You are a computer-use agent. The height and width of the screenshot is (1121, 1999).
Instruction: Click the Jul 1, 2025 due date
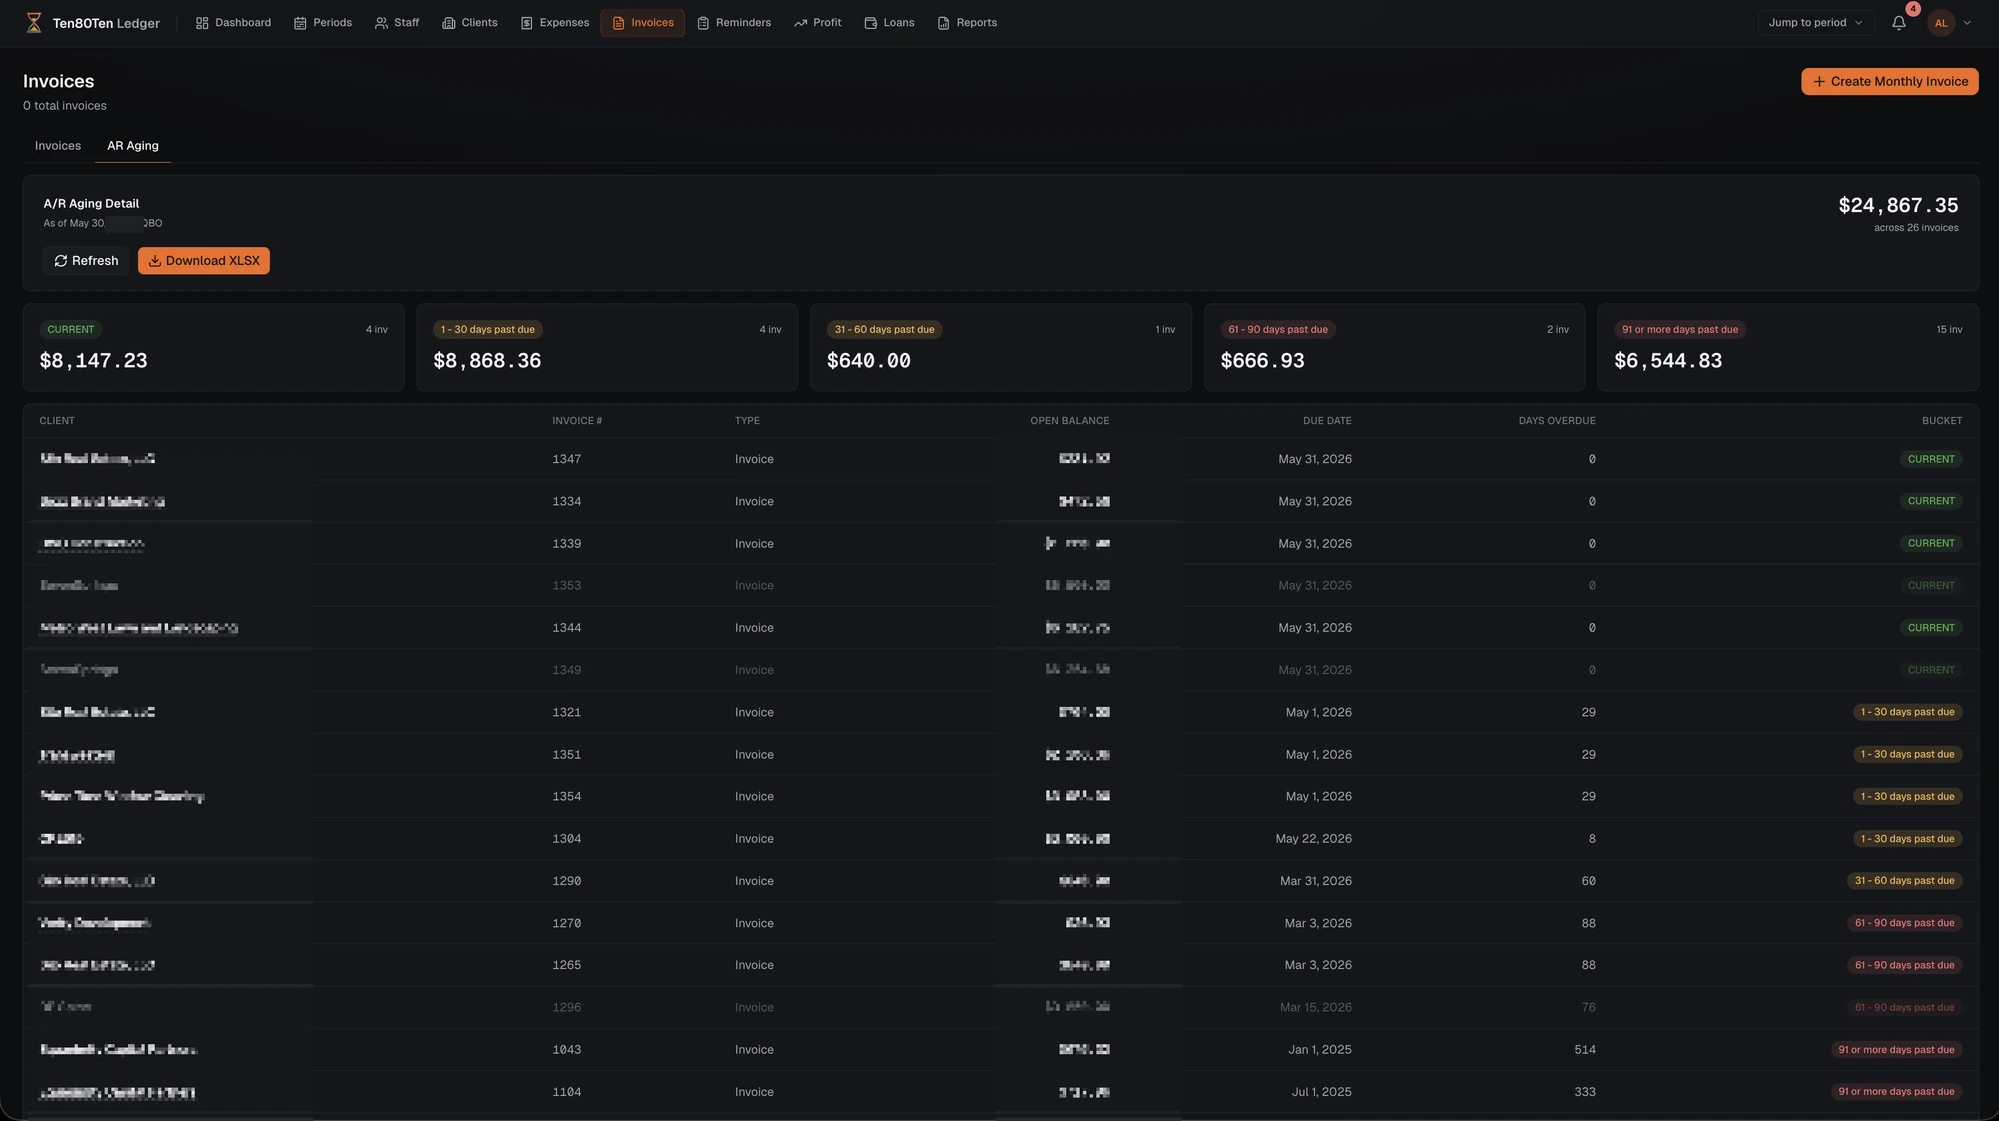pos(1321,1092)
